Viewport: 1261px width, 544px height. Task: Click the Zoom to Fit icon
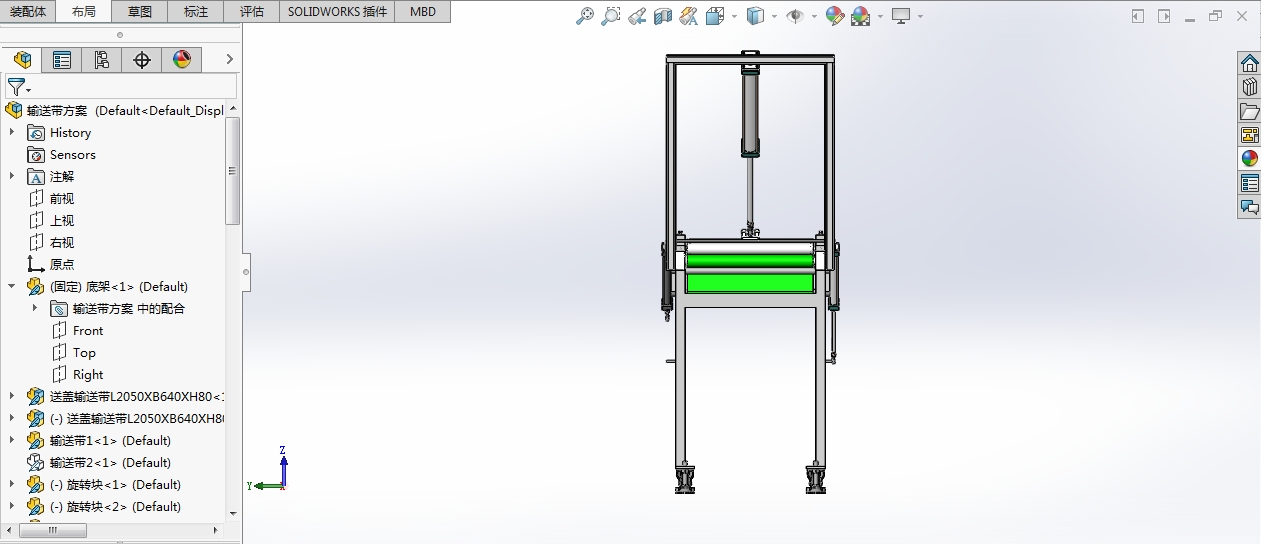tap(585, 16)
